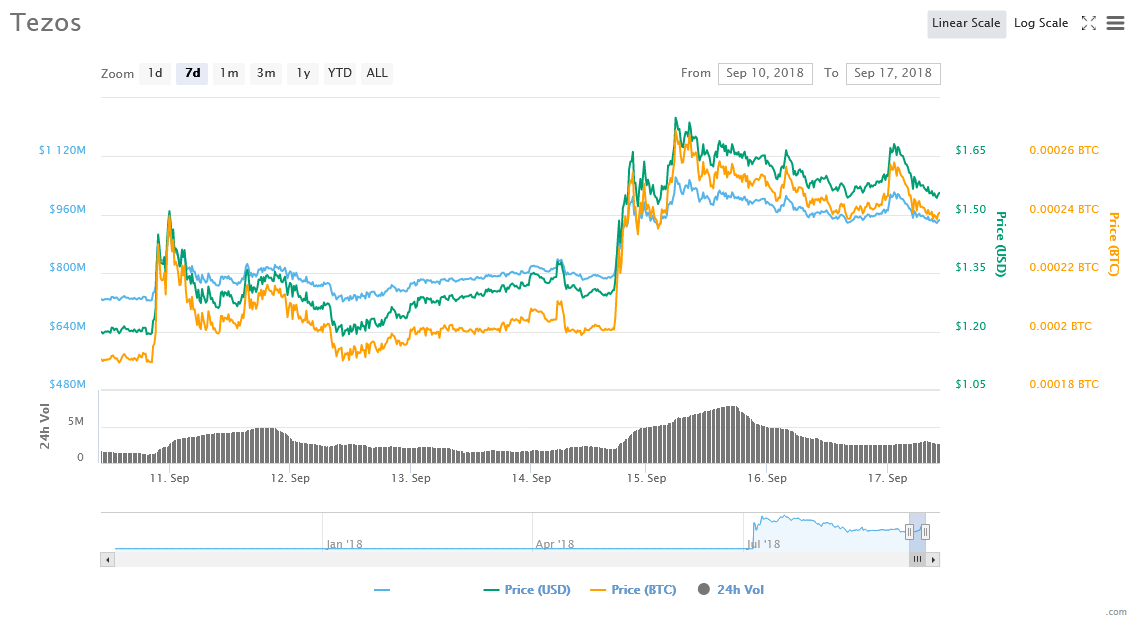Click the $640M market cap label
This screenshot has height=620, width=1137.
[67, 327]
